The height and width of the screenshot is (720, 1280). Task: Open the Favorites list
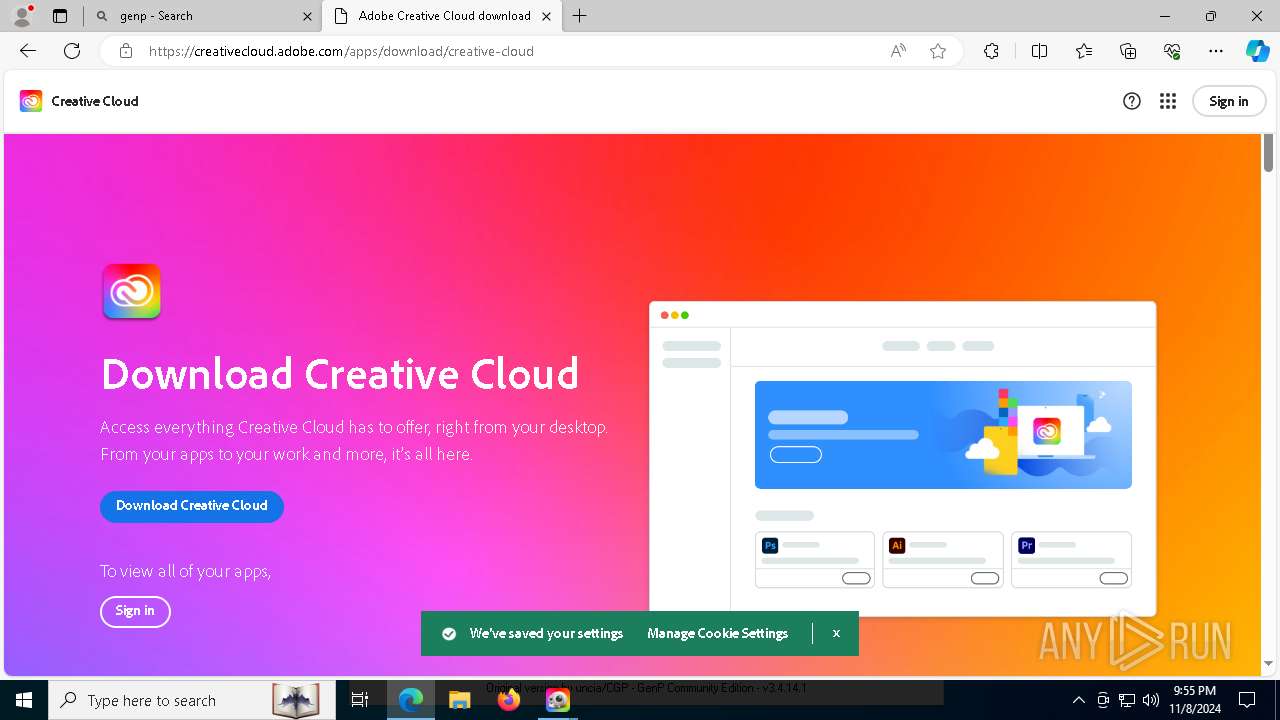[1084, 51]
